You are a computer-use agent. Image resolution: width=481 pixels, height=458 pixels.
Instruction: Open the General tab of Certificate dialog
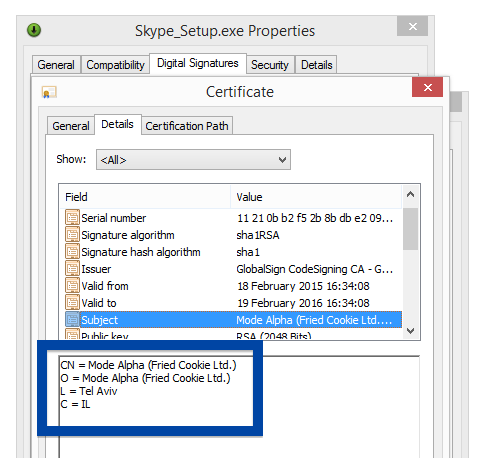click(x=71, y=126)
